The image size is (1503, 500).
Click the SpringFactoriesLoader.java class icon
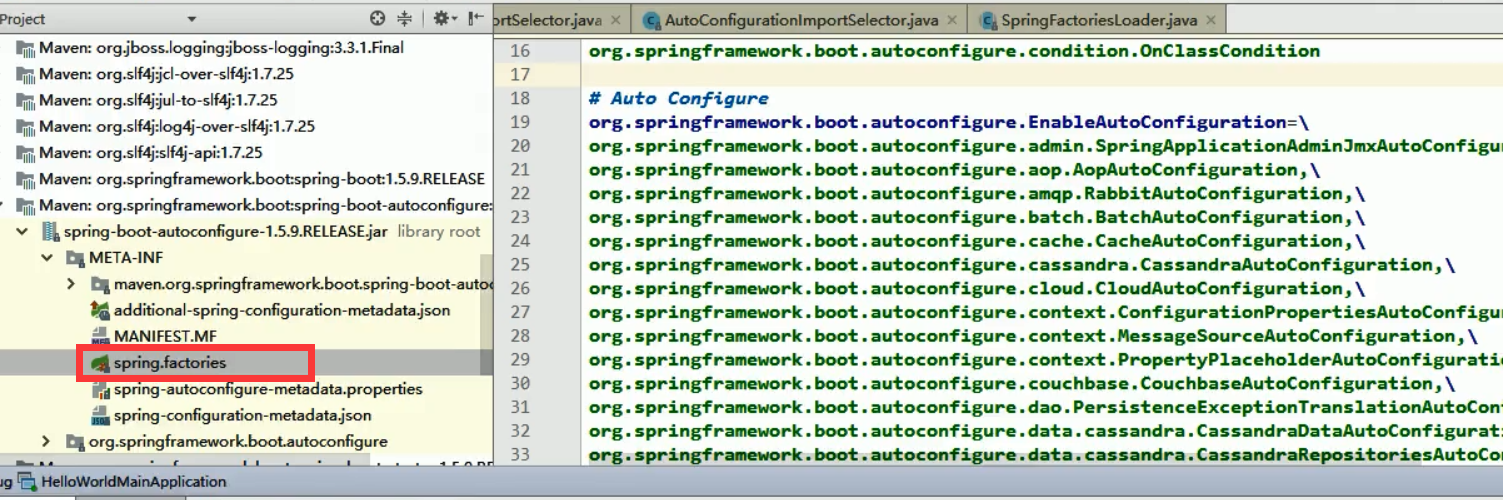click(x=989, y=19)
